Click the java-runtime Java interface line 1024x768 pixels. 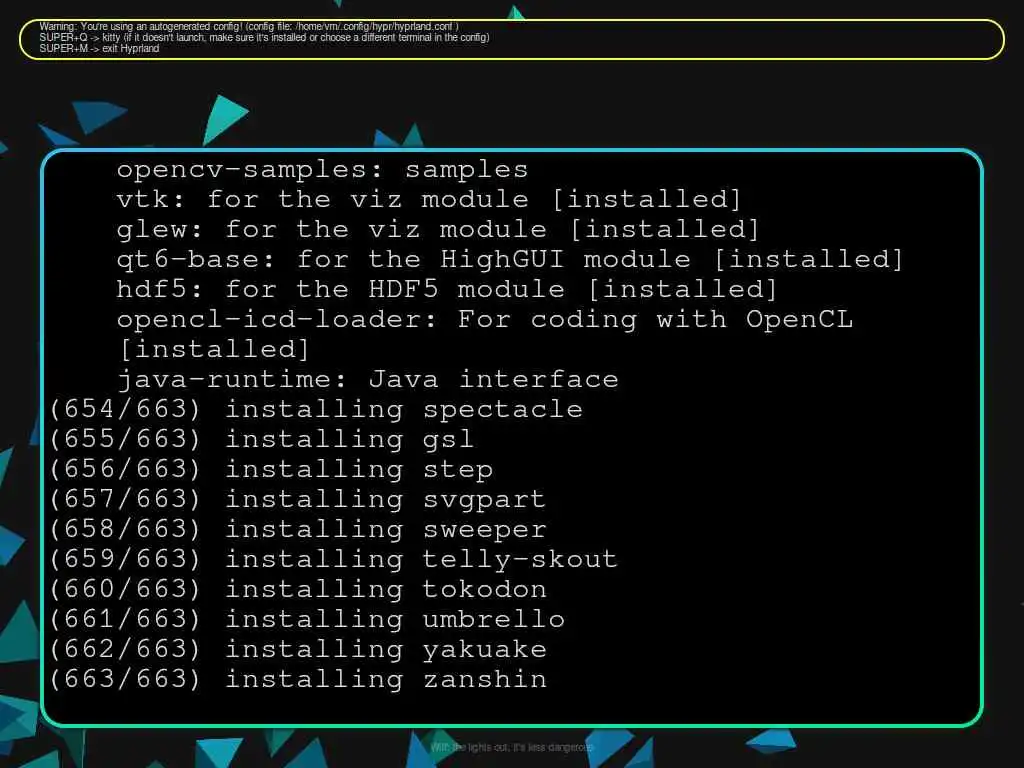[x=368, y=380]
